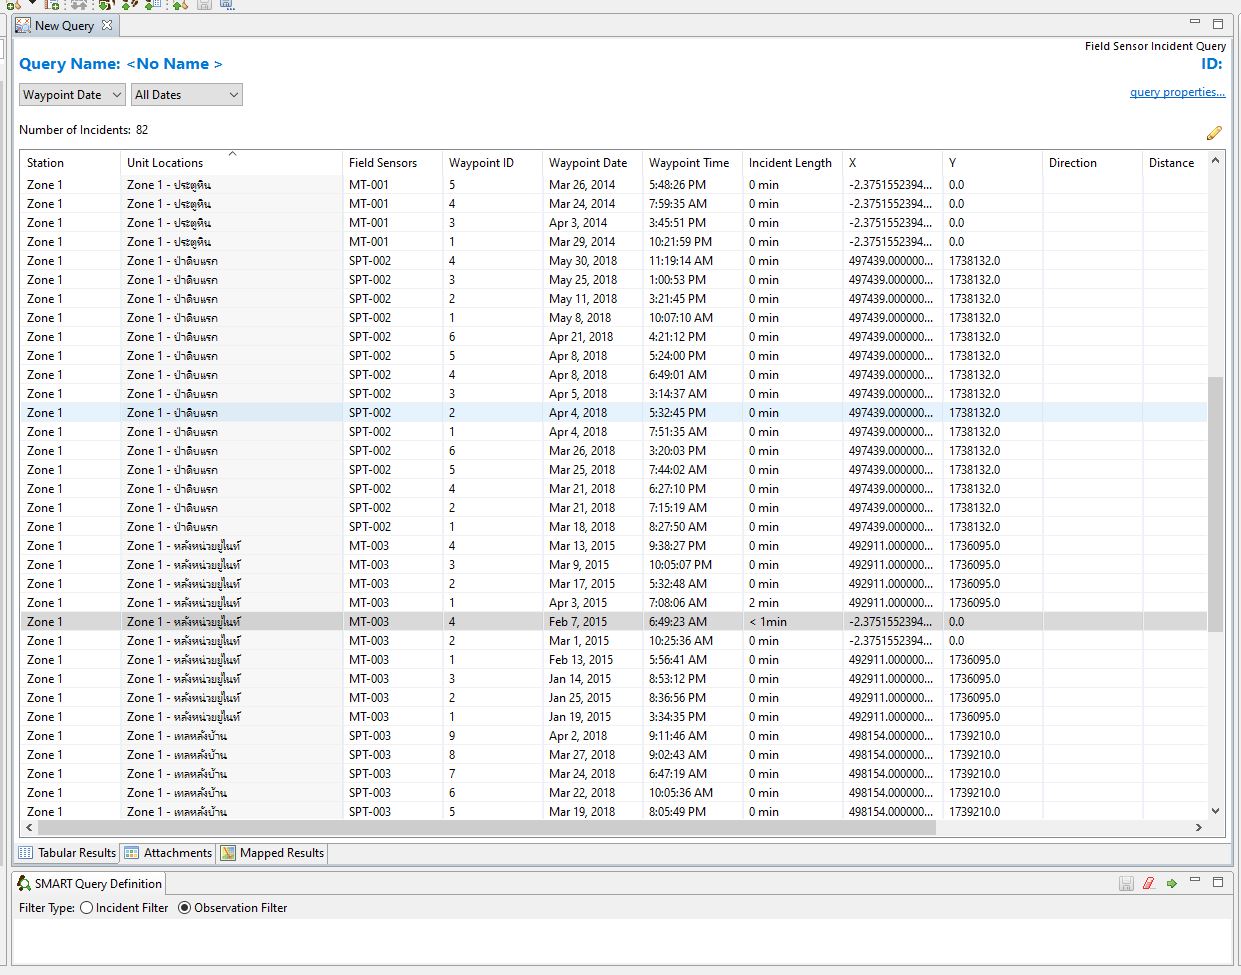
Task: Expand the All Dates dropdown
Action: click(187, 95)
